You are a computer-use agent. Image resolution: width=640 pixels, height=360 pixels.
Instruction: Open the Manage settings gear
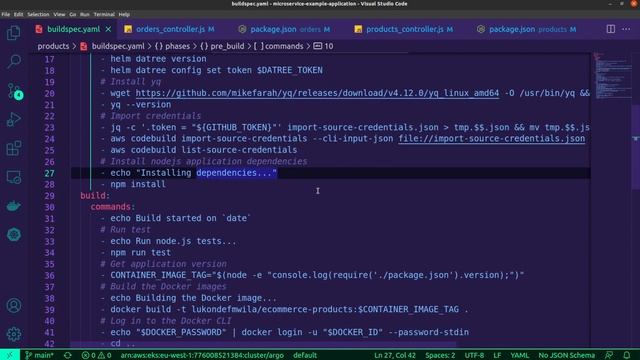pyautogui.click(x=13, y=334)
